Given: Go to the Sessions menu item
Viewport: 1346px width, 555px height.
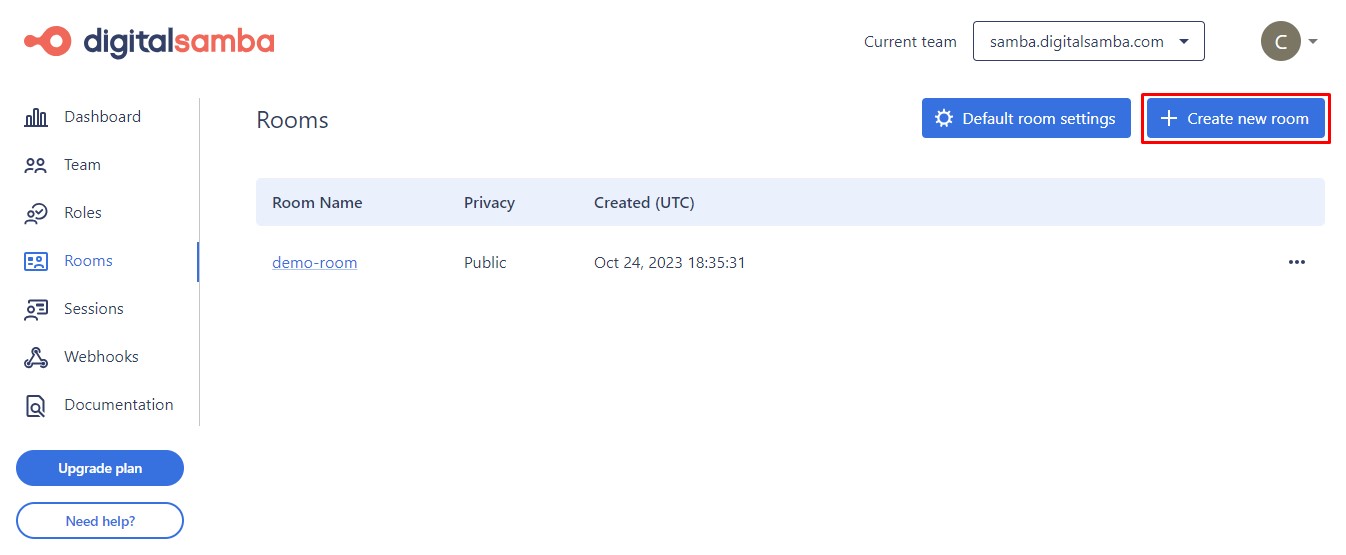Looking at the screenshot, I should tap(93, 309).
